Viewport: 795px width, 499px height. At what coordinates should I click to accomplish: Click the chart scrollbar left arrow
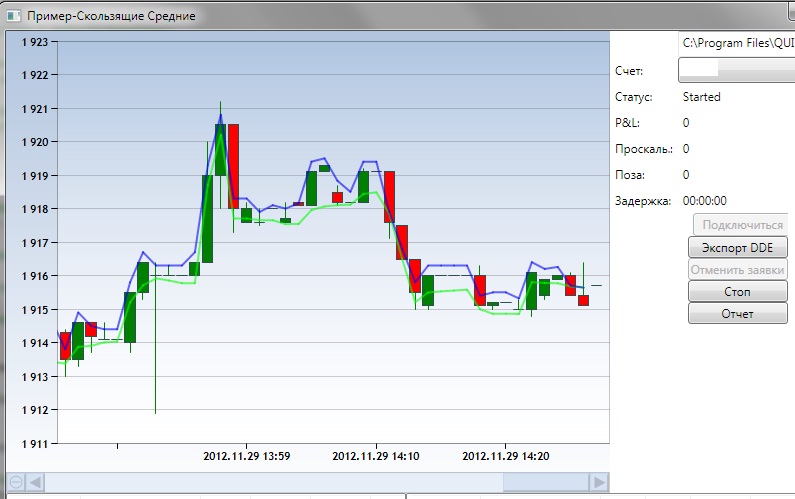tap(35, 482)
